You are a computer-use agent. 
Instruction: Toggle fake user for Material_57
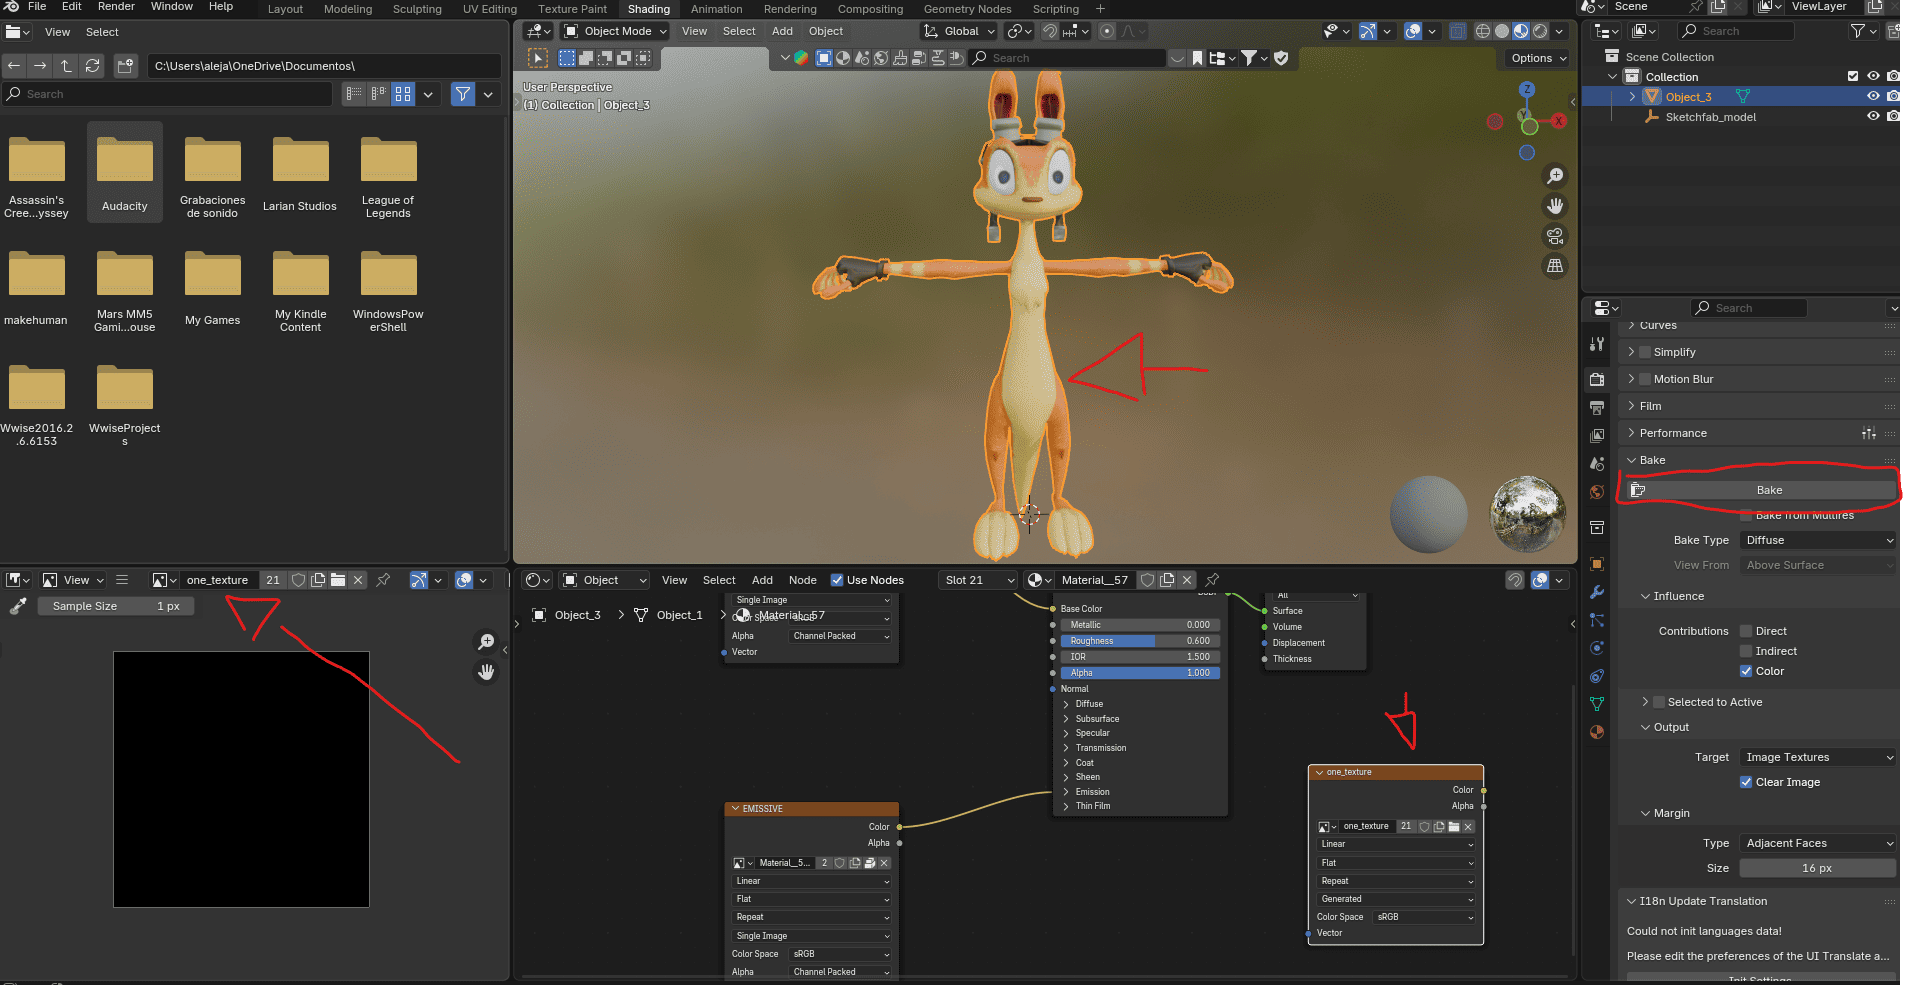[x=1148, y=580]
